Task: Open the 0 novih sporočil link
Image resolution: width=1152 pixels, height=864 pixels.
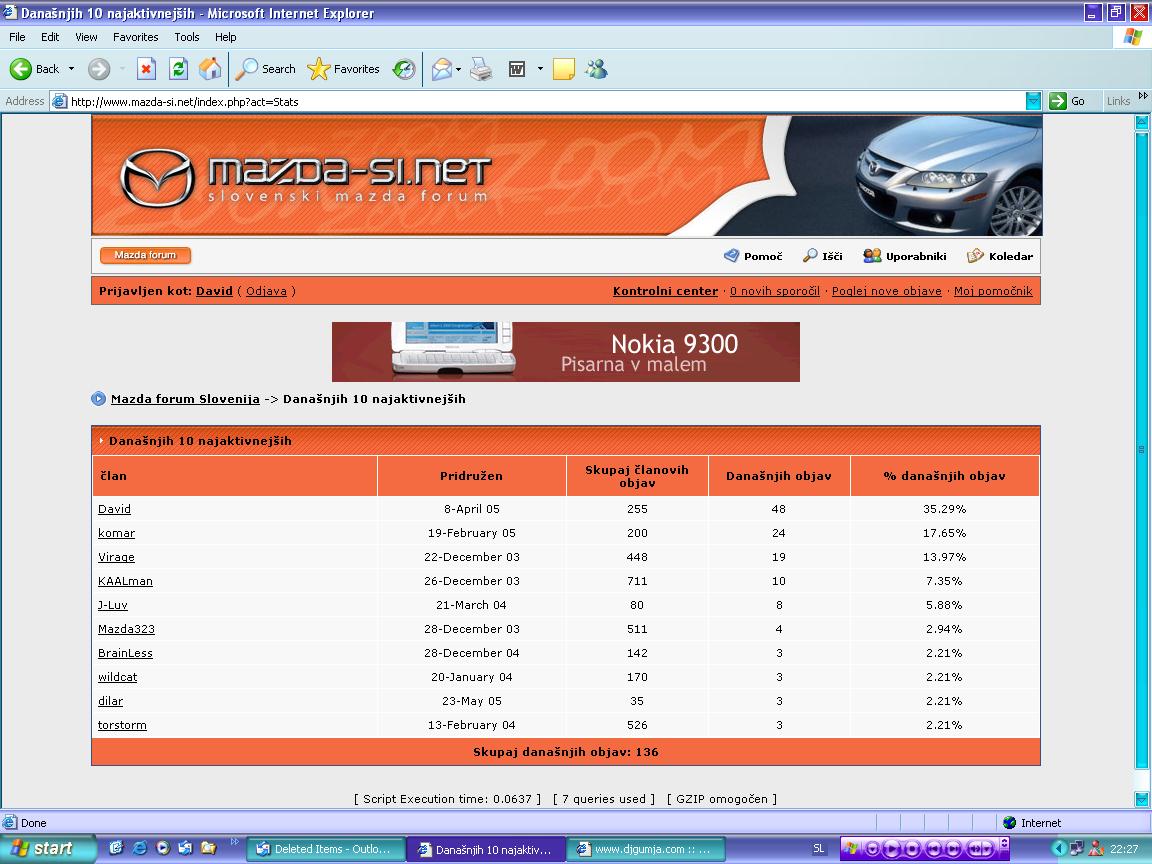Action: click(774, 291)
